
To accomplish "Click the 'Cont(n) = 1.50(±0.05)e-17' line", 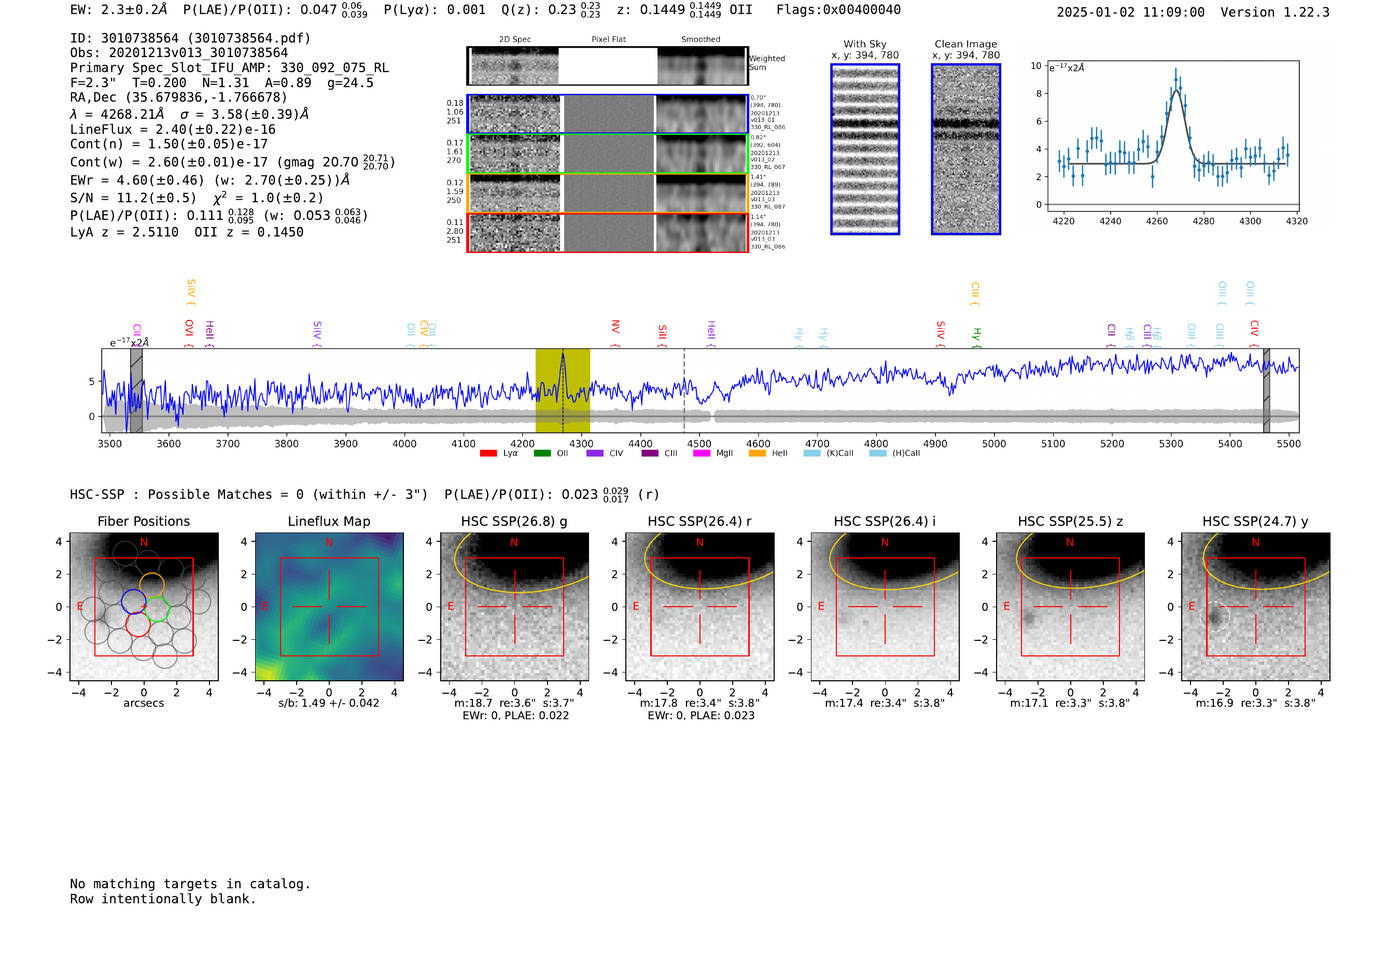I will 169,144.
